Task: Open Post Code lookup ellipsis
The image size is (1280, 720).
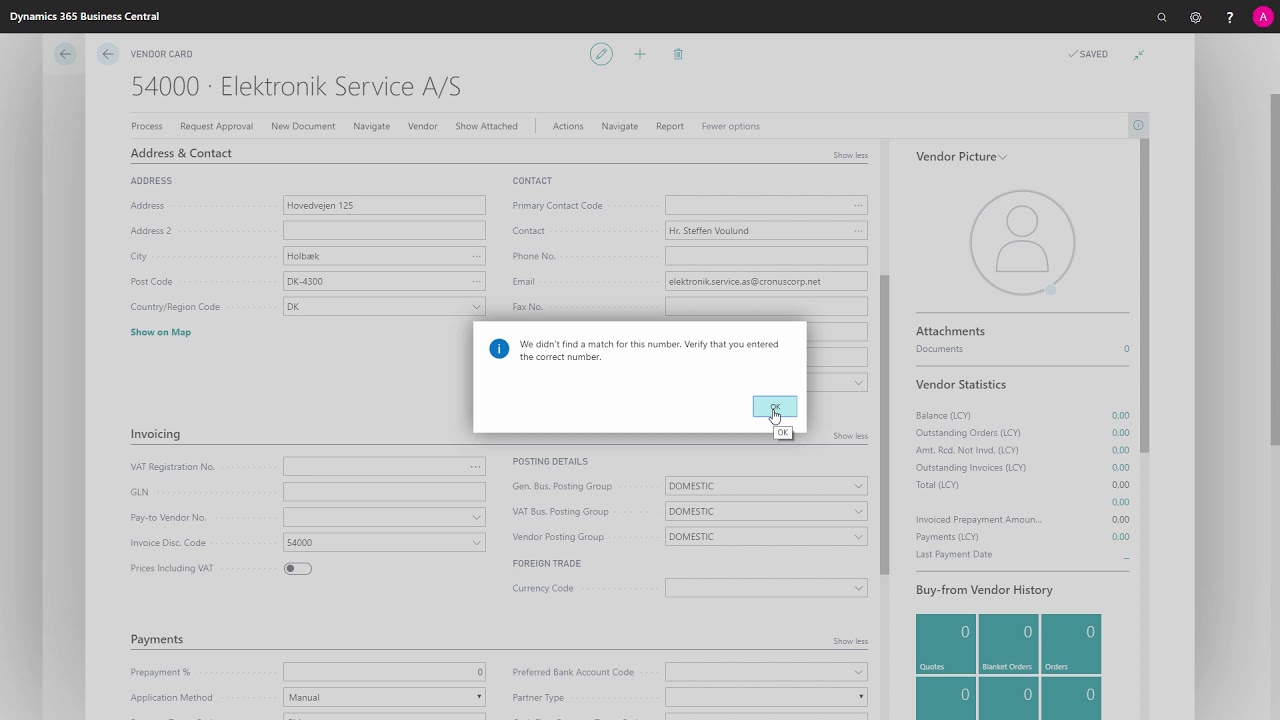Action: tap(476, 281)
